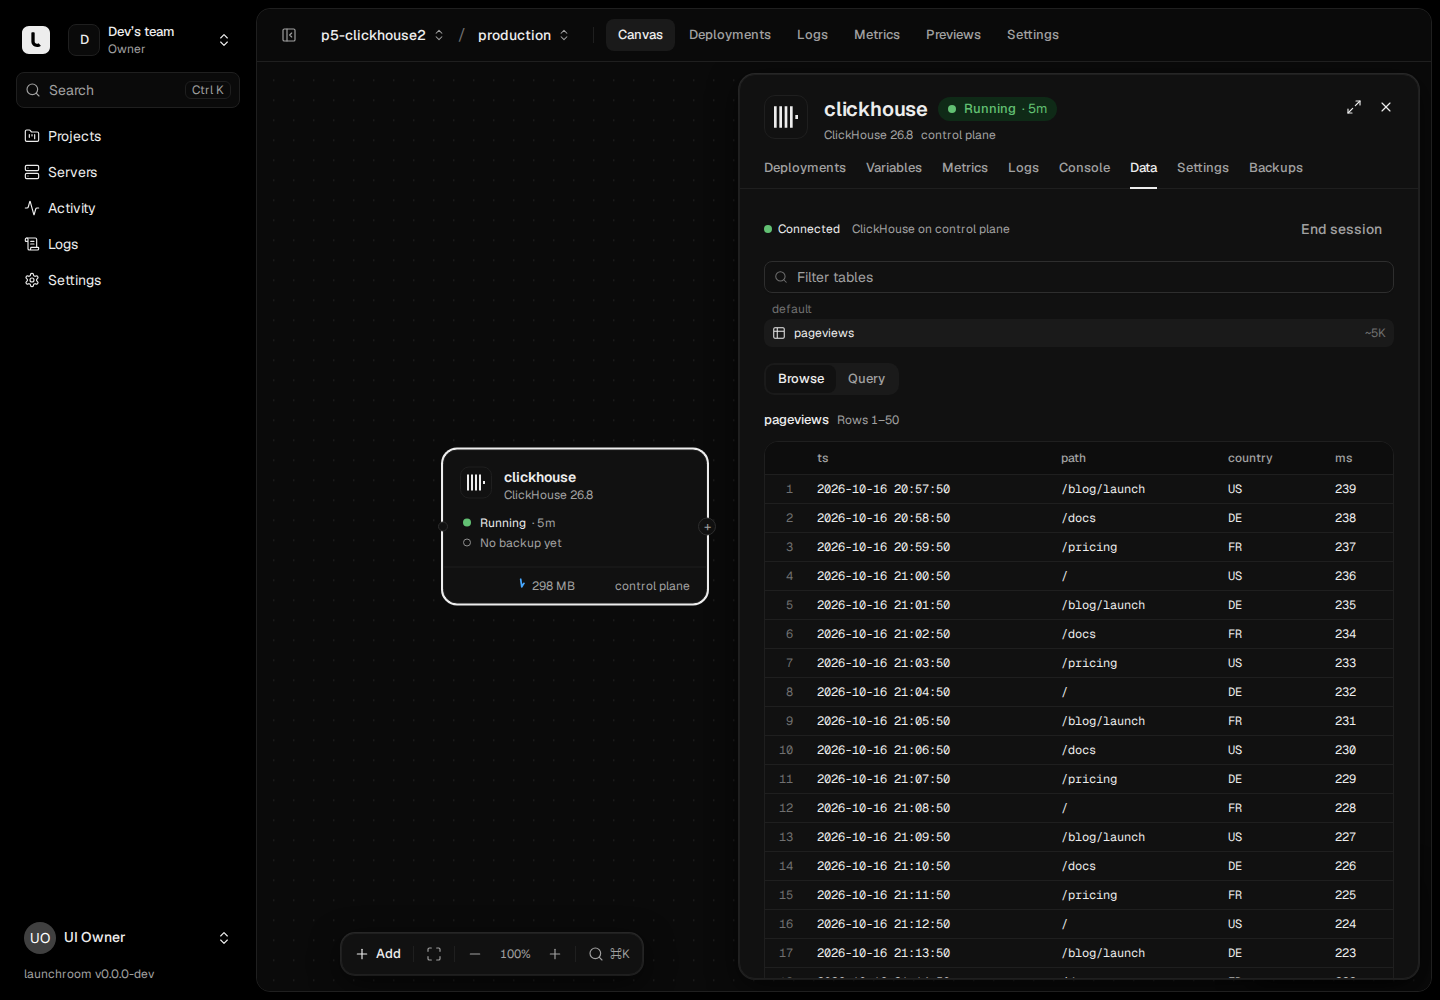Click the Add button on canvas toolbar

378,954
